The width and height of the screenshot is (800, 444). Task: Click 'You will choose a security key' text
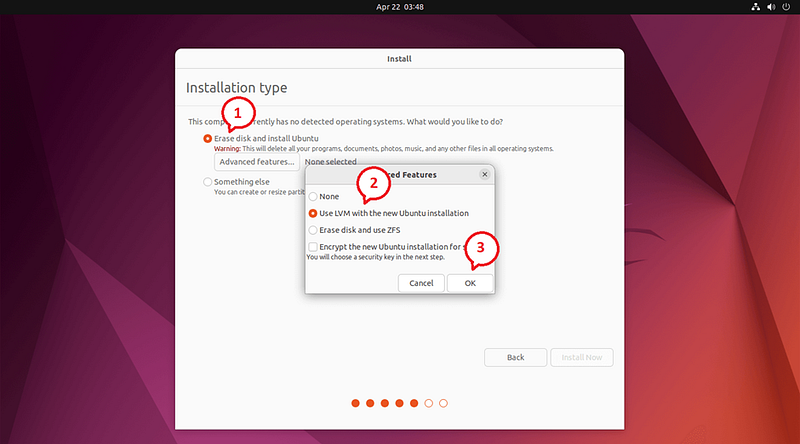coord(376,257)
